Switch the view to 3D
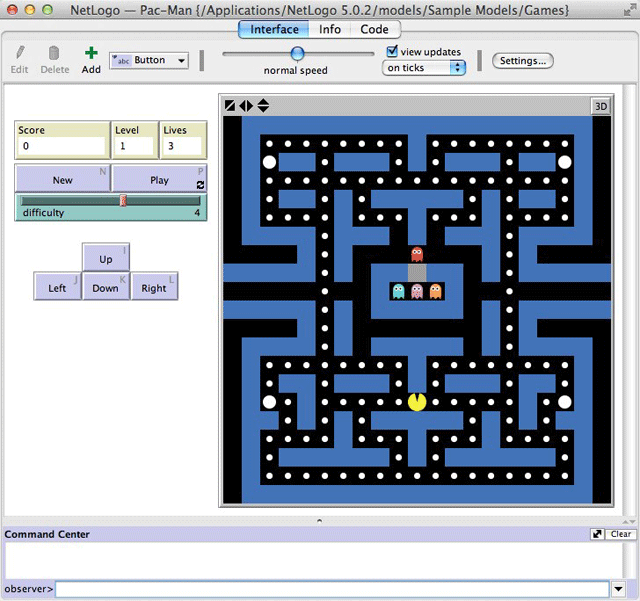 (x=600, y=107)
